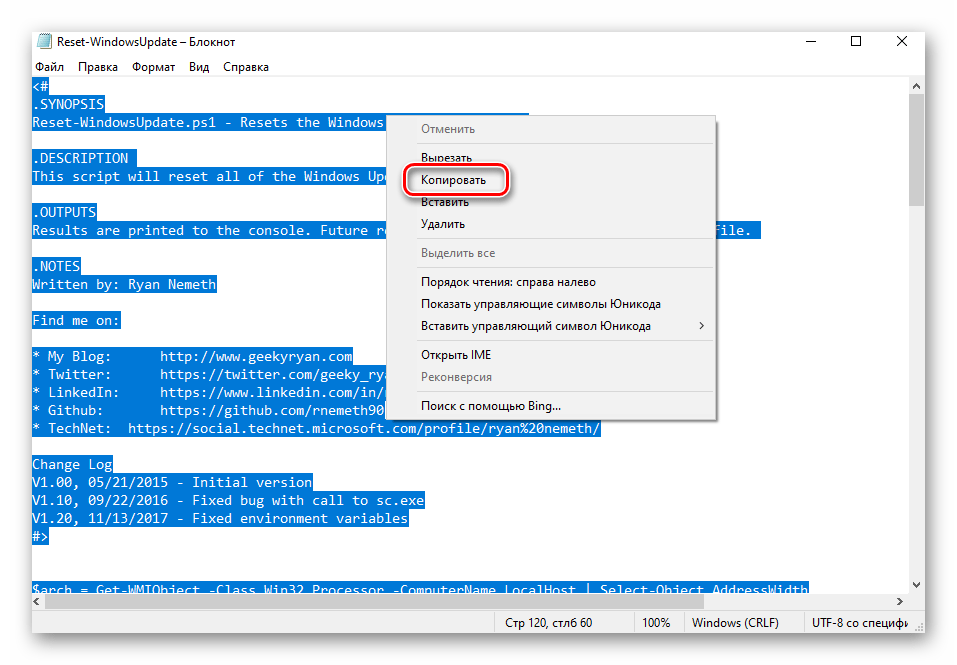Click the Notepad icon in title bar

[x=44, y=42]
